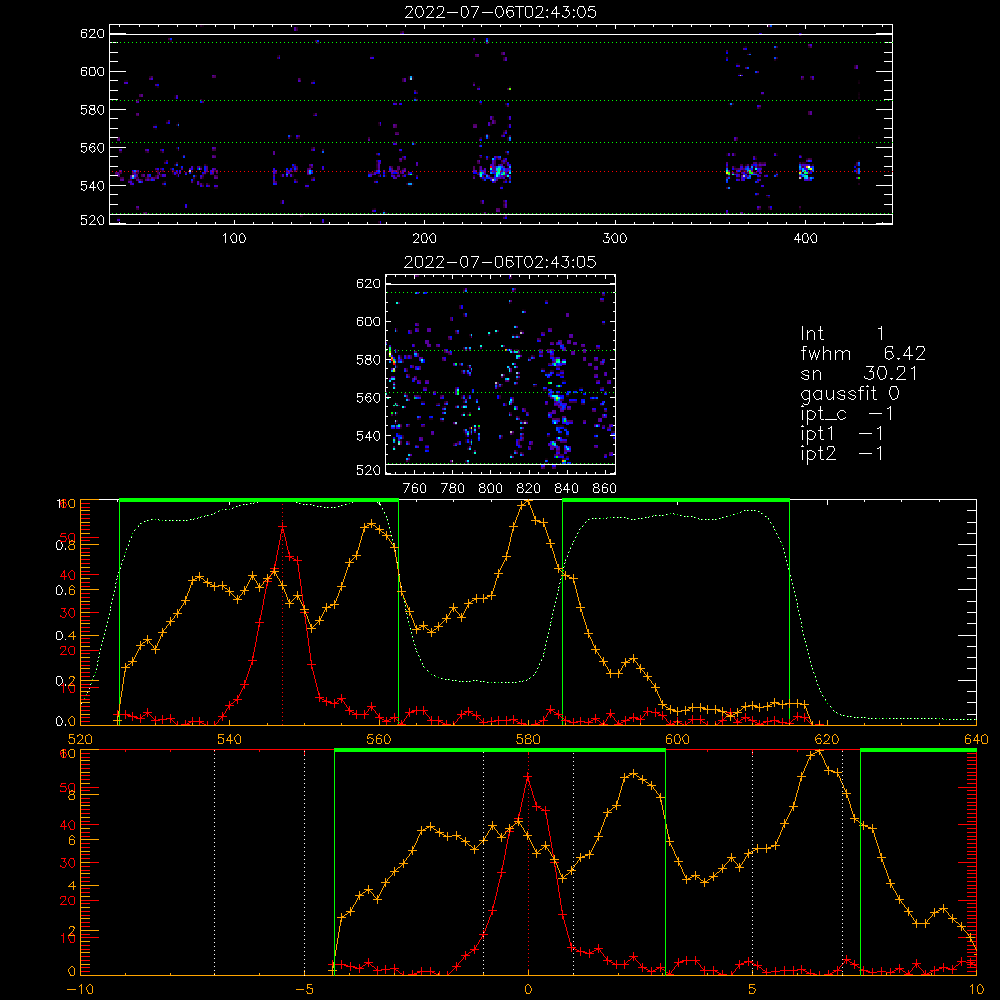1000x1000 pixels.
Task: Click the 'ipt_c -1' readout
Action: pyautogui.click(x=847, y=414)
